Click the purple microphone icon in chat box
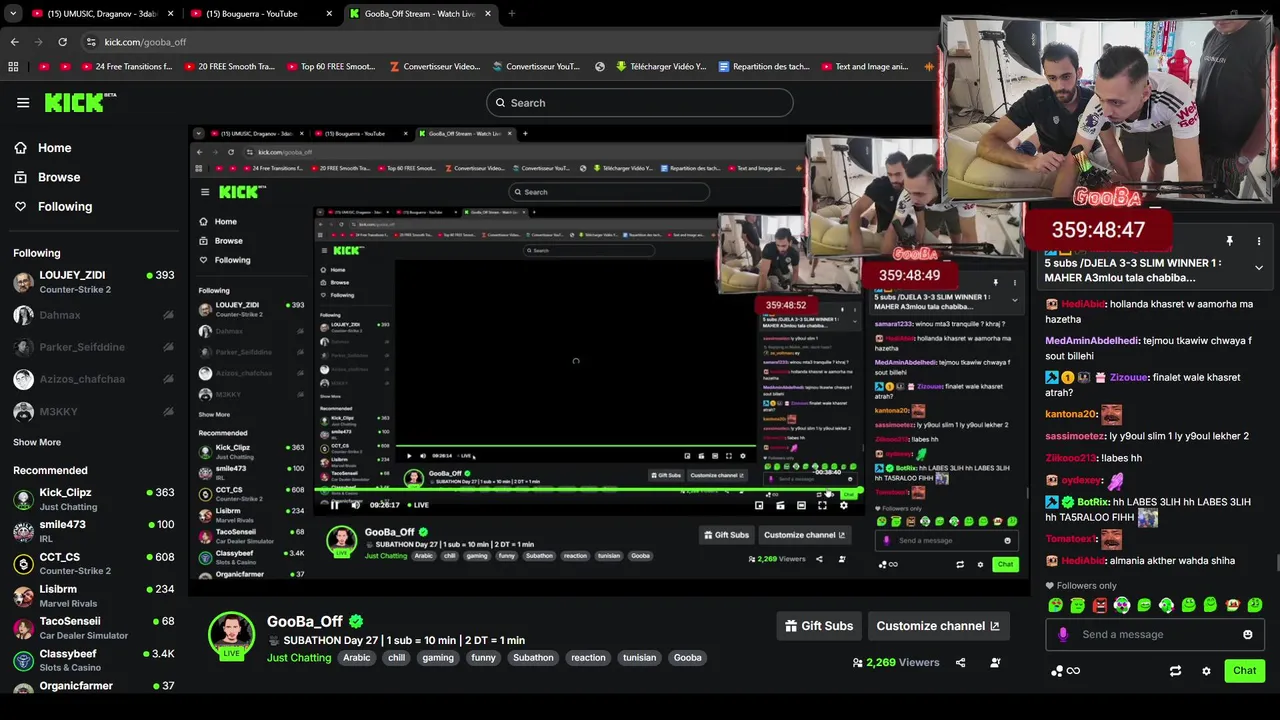Image resolution: width=1280 pixels, height=720 pixels. coord(1062,634)
